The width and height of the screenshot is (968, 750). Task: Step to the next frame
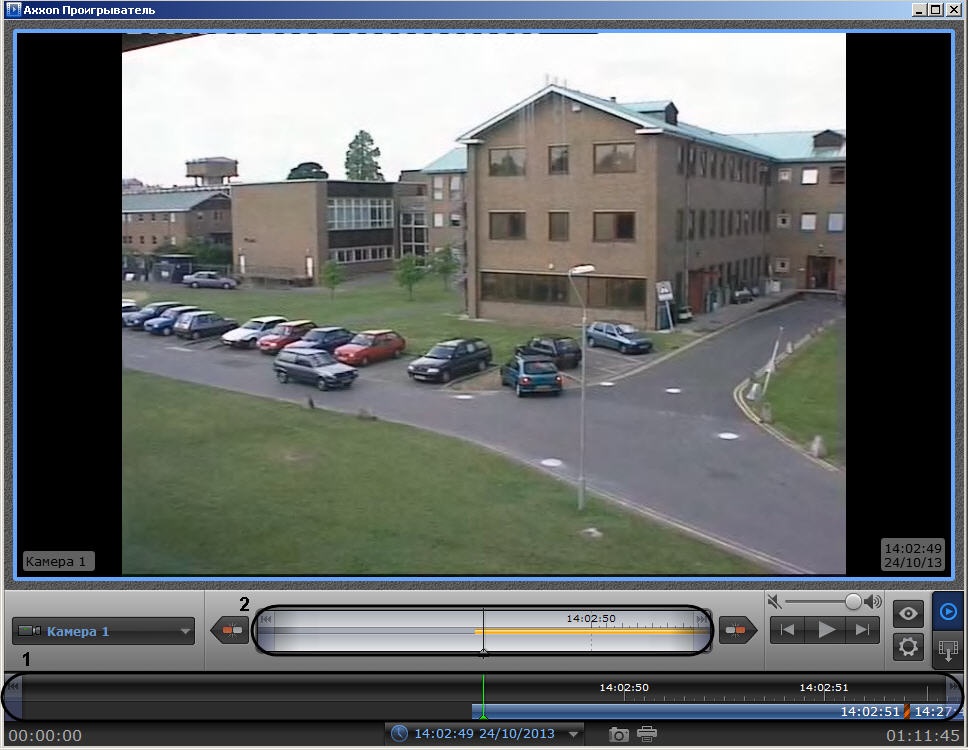(861, 630)
